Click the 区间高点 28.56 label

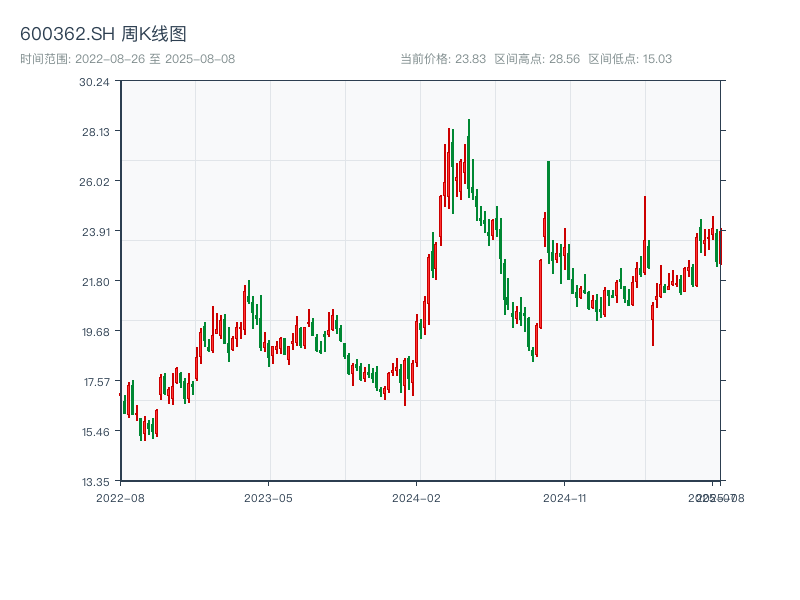[537, 59]
